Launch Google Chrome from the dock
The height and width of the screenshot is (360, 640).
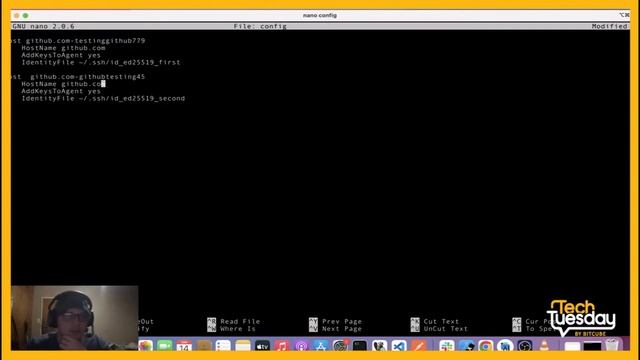pyautogui.click(x=485, y=346)
